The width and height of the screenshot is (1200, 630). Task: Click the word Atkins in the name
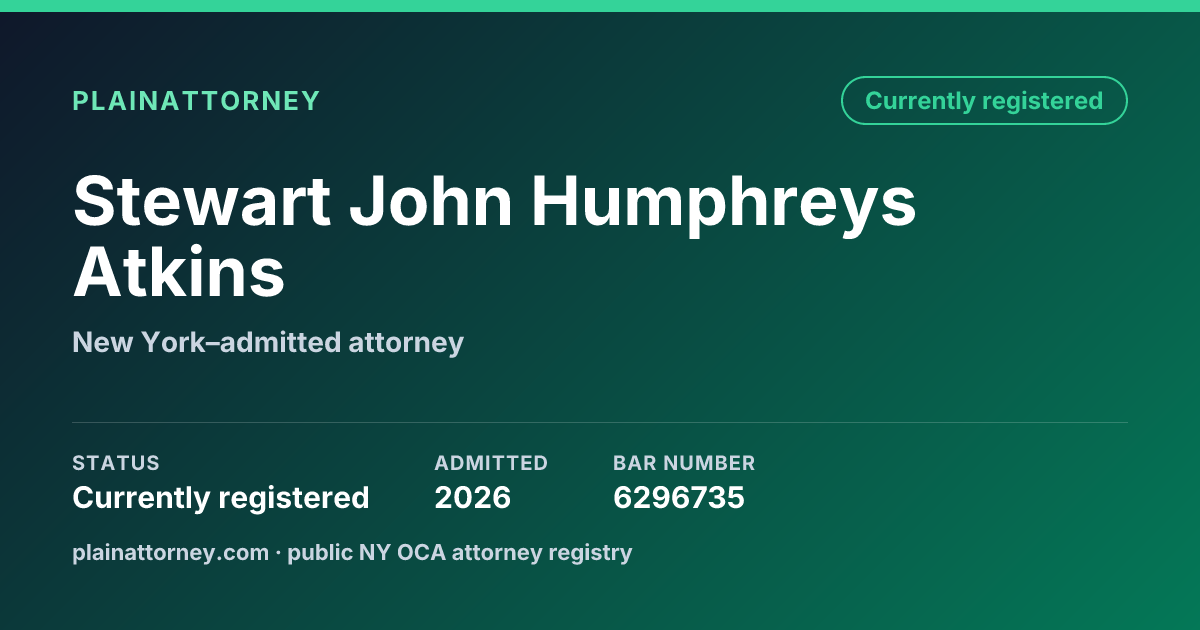pyautogui.click(x=179, y=272)
